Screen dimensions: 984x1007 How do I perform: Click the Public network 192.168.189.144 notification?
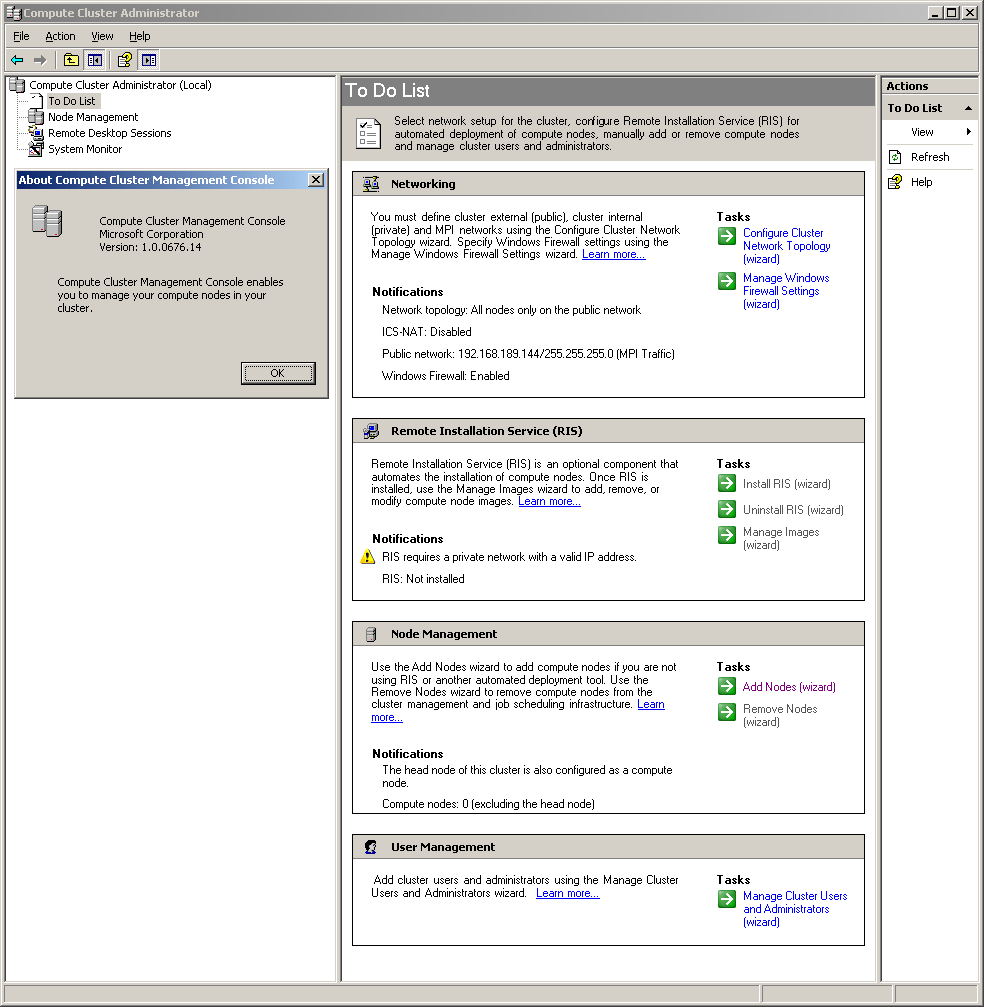(x=528, y=355)
